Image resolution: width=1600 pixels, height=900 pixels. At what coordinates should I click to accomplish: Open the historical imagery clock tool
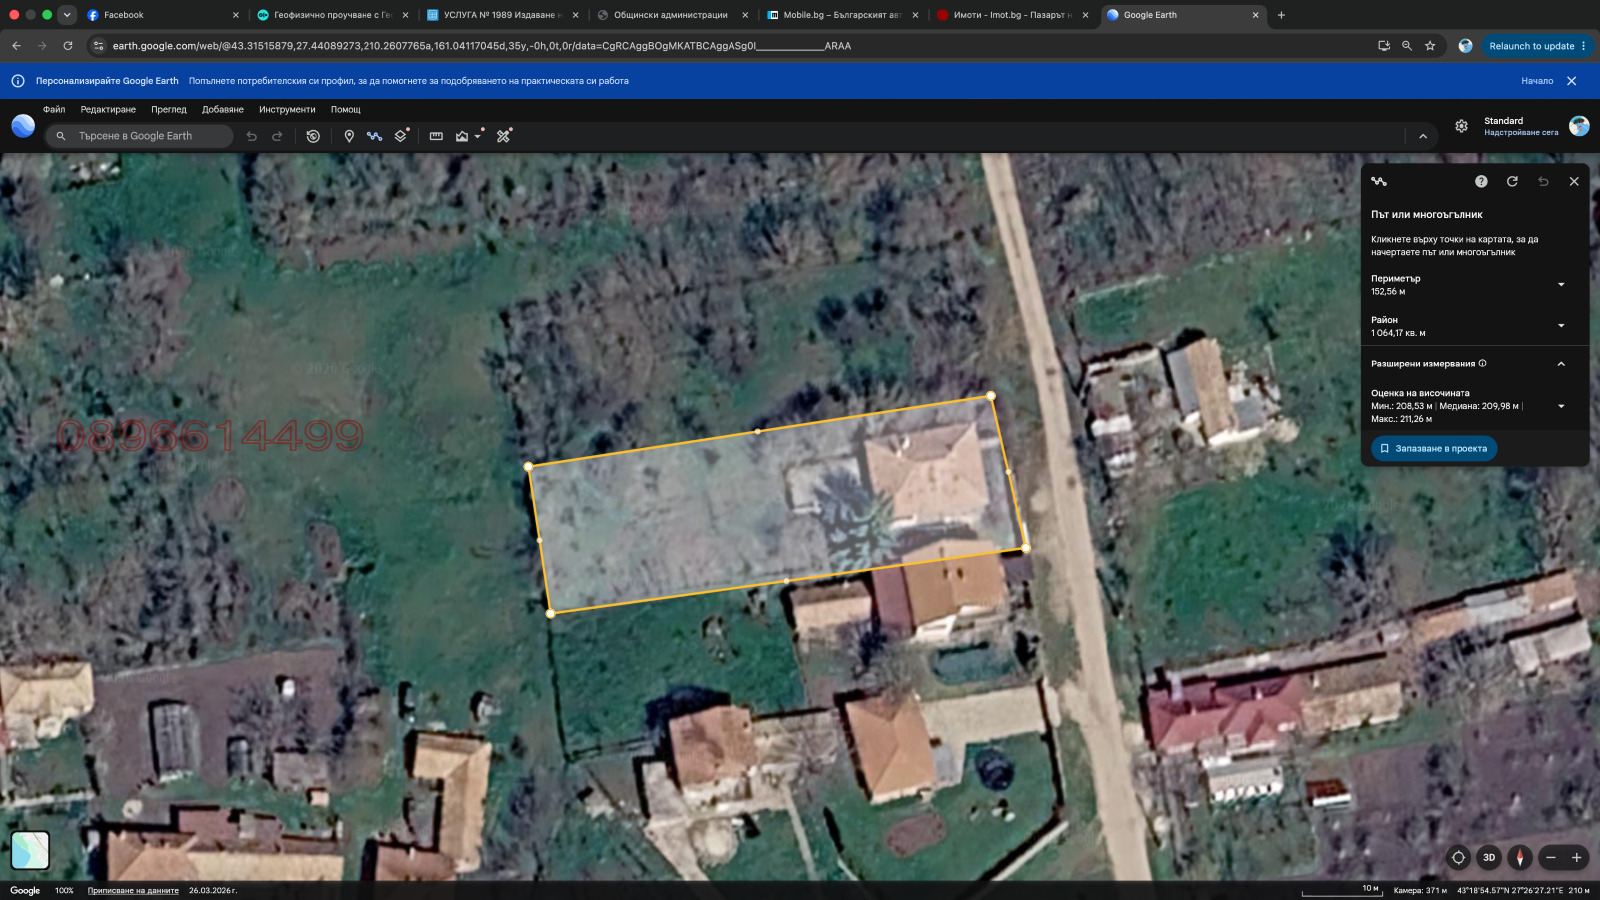(313, 136)
